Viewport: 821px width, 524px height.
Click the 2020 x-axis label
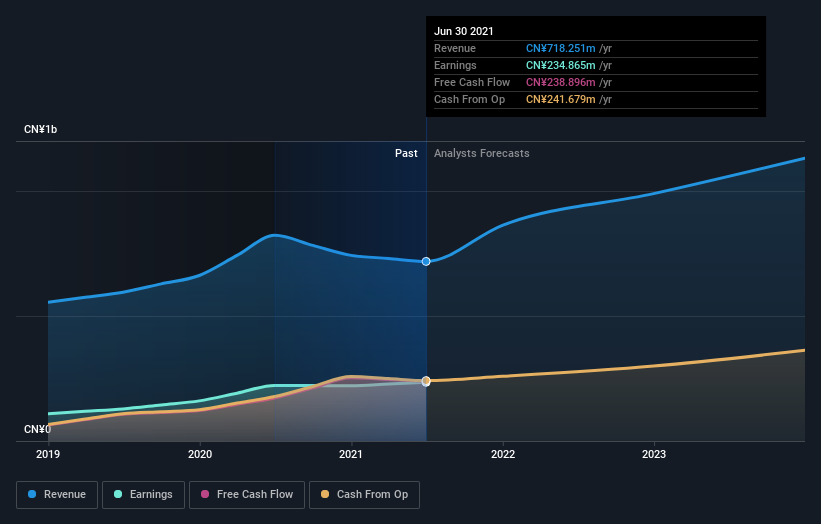200,454
